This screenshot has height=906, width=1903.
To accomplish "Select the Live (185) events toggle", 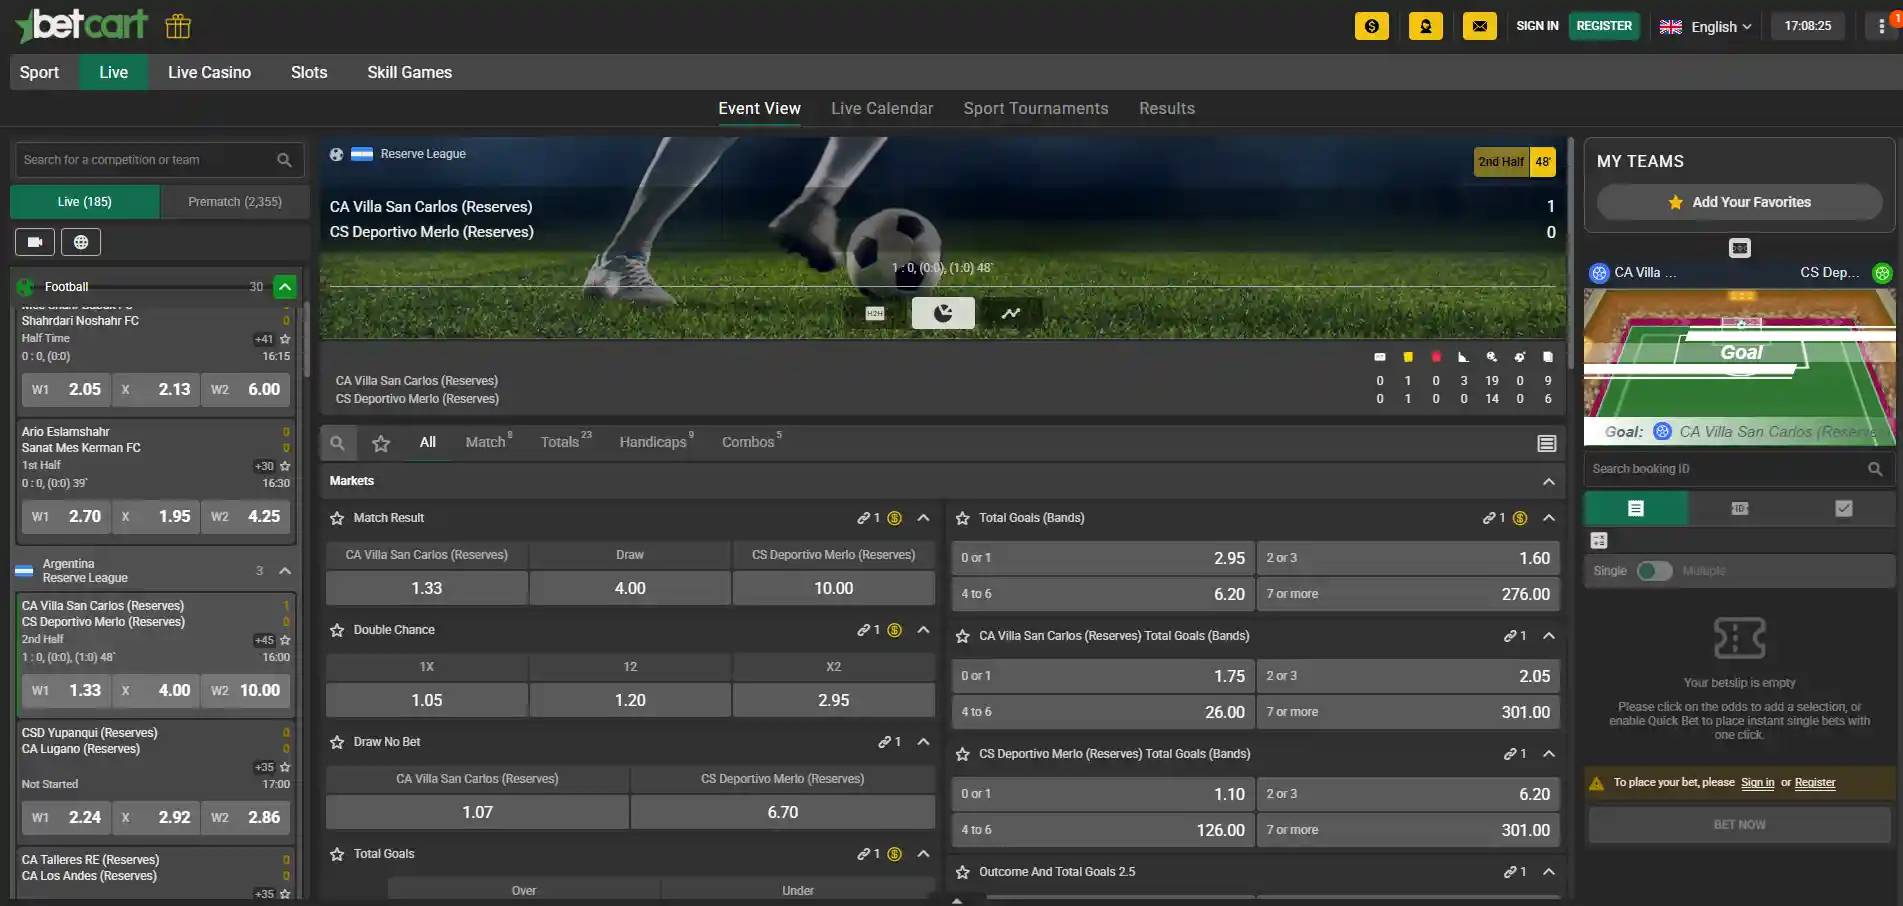I will point(85,202).
